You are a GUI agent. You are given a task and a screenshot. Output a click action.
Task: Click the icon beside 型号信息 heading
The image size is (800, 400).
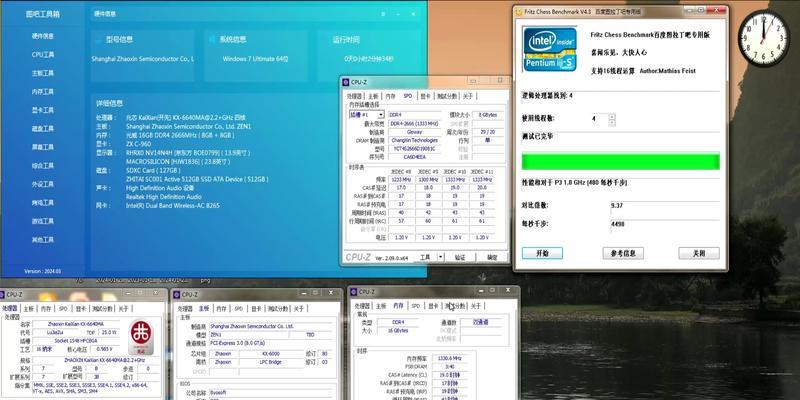tap(99, 39)
